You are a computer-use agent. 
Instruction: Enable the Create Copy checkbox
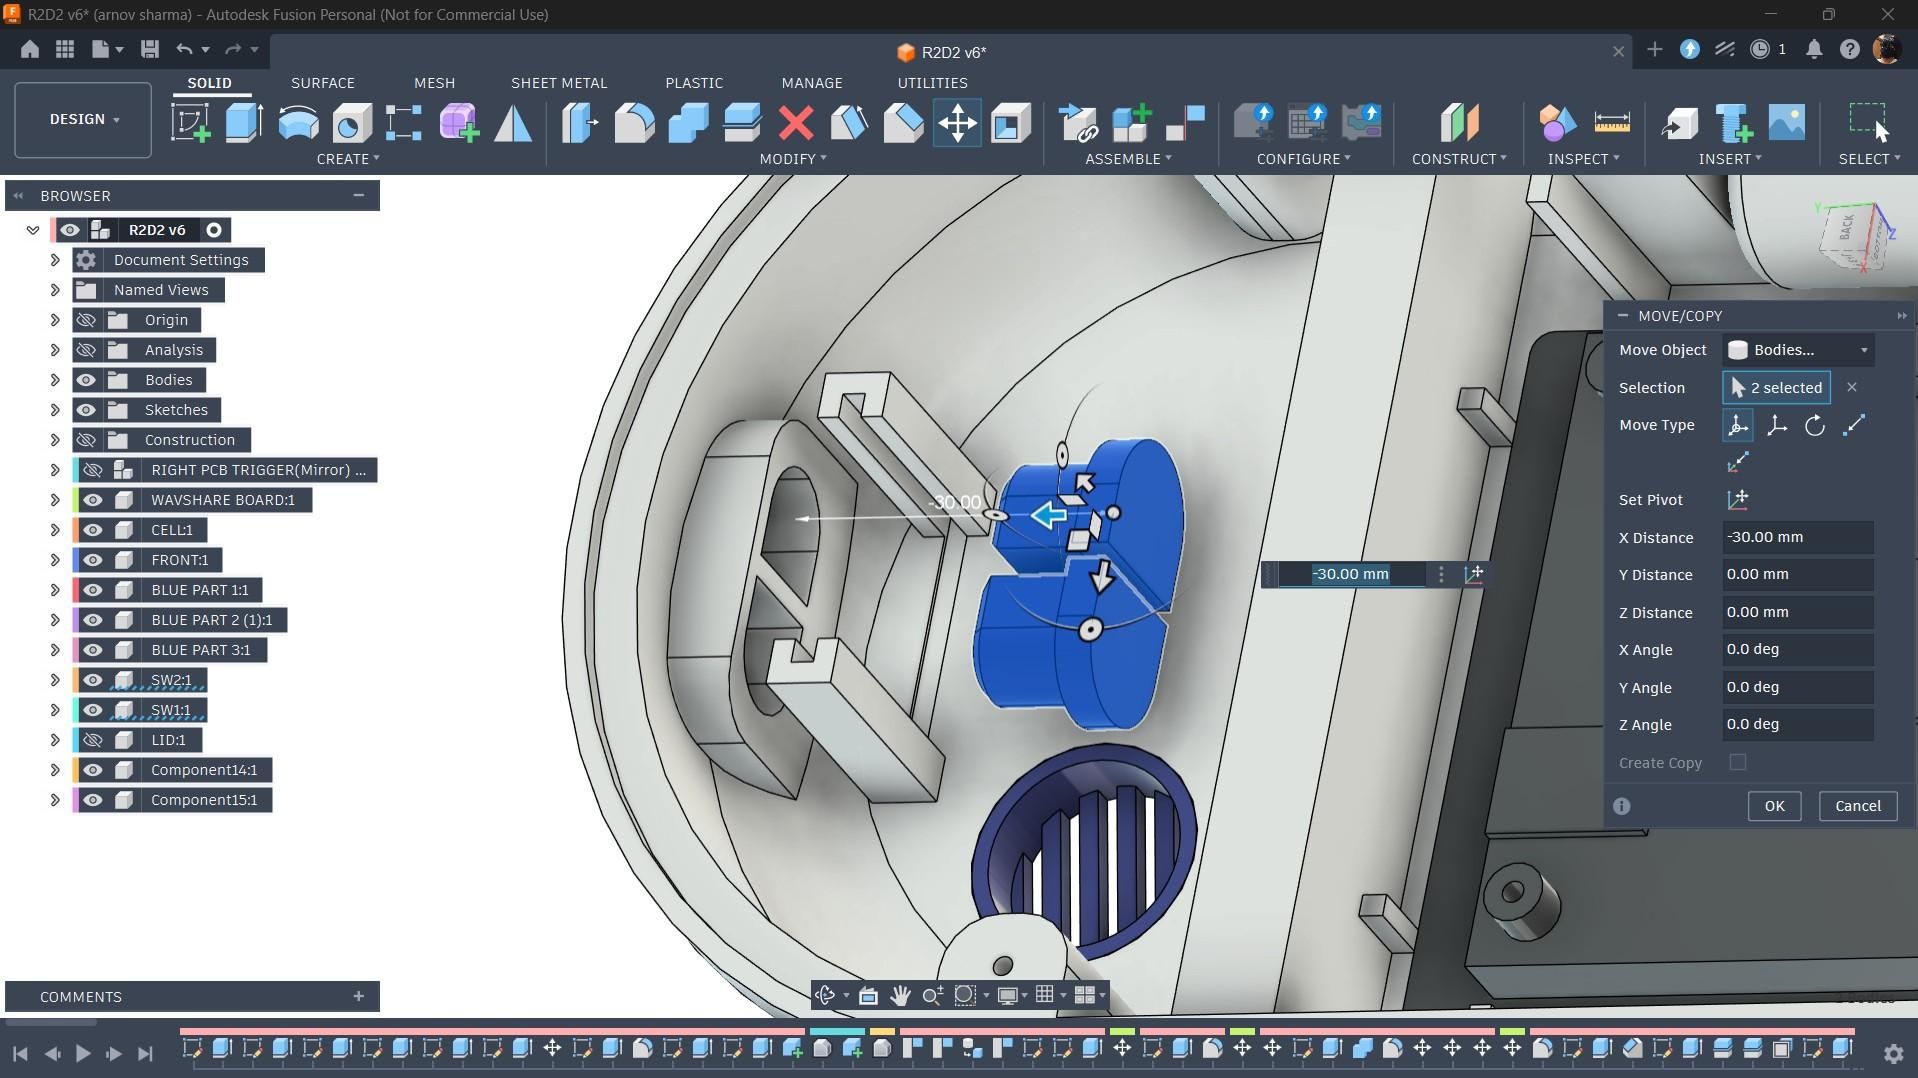(1738, 762)
